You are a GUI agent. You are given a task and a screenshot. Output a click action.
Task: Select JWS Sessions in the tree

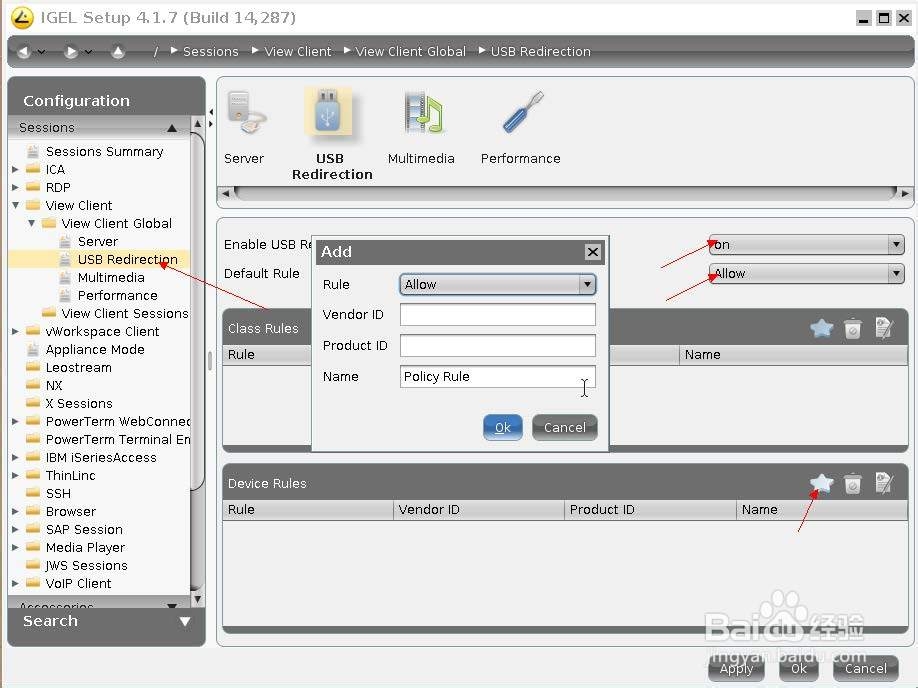click(86, 566)
